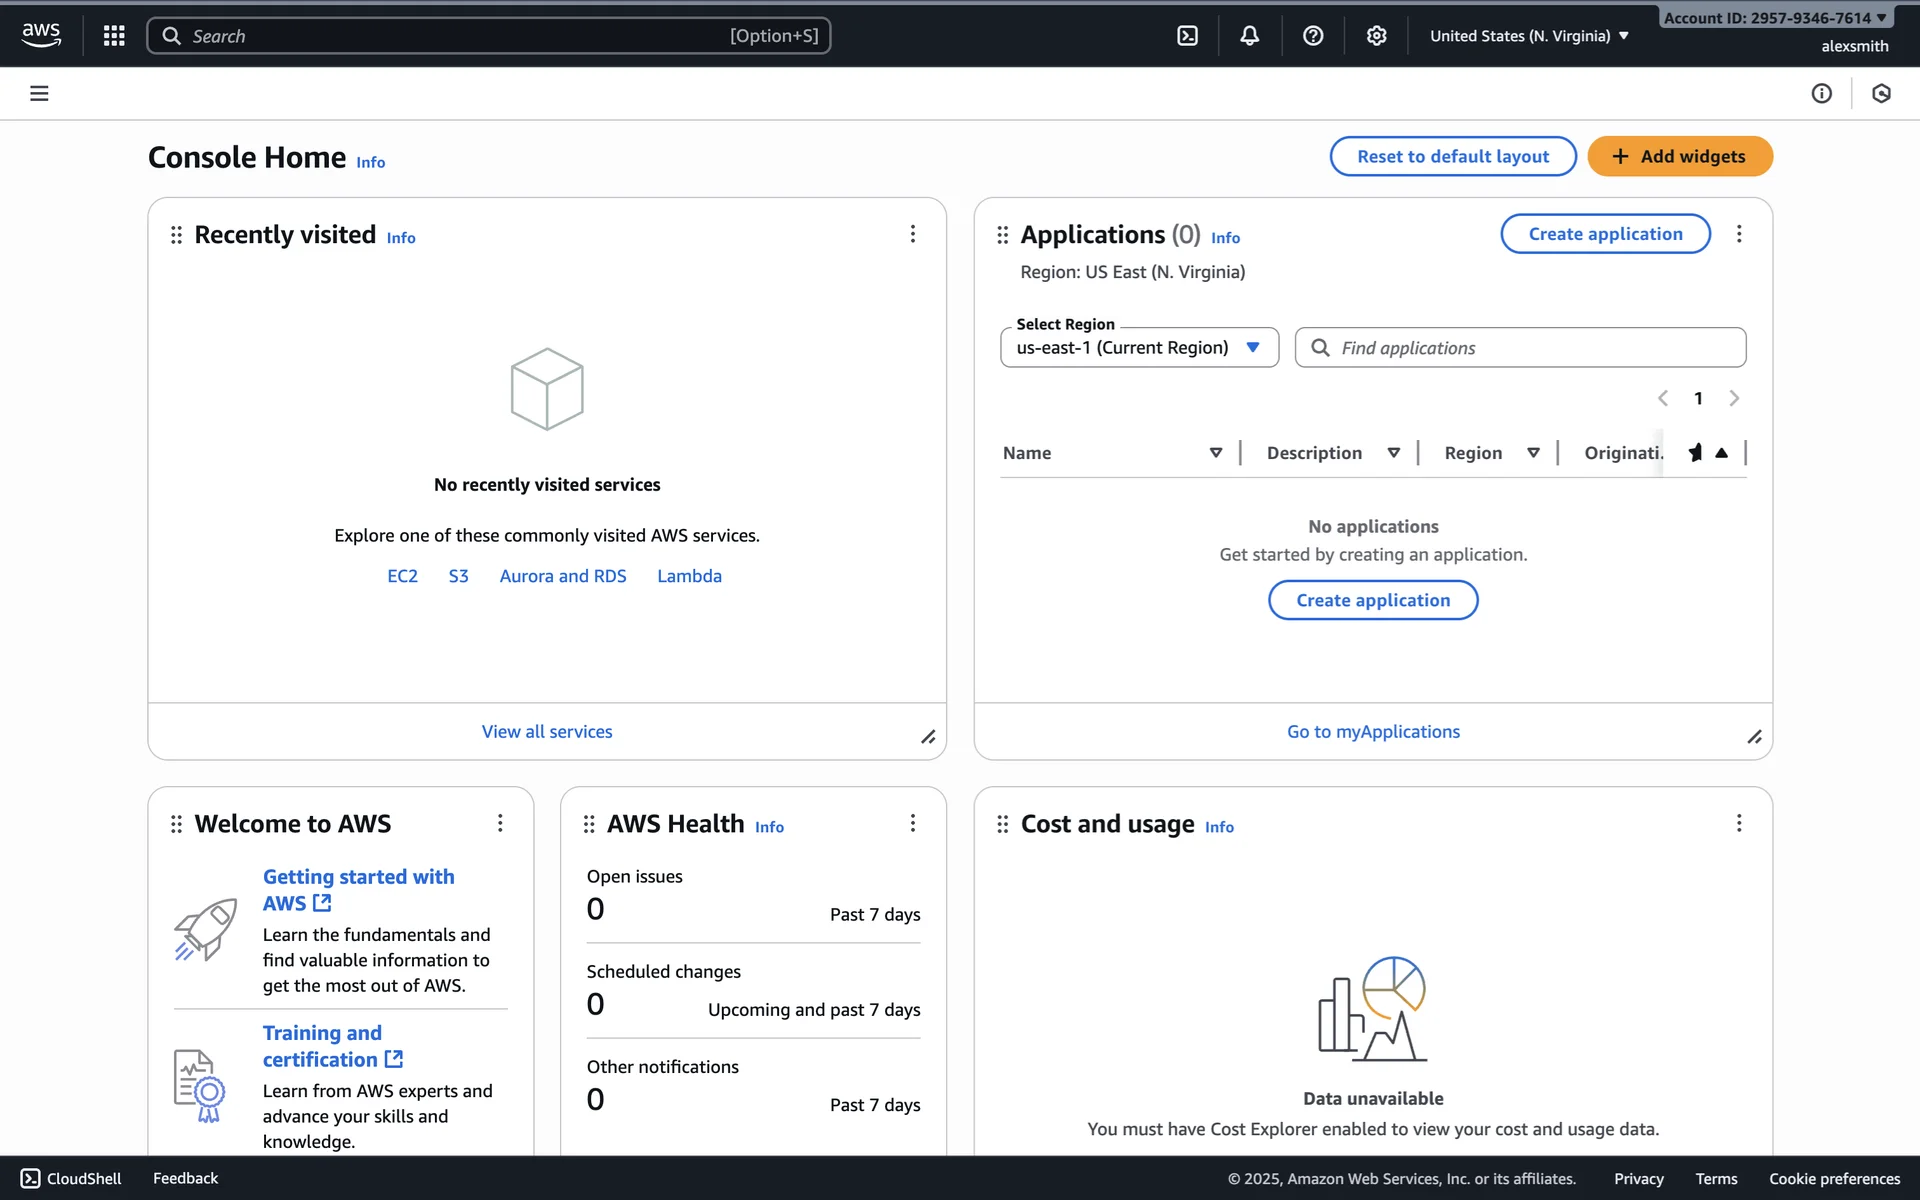Open the settings gear icon
1920x1200 pixels.
coord(1377,36)
